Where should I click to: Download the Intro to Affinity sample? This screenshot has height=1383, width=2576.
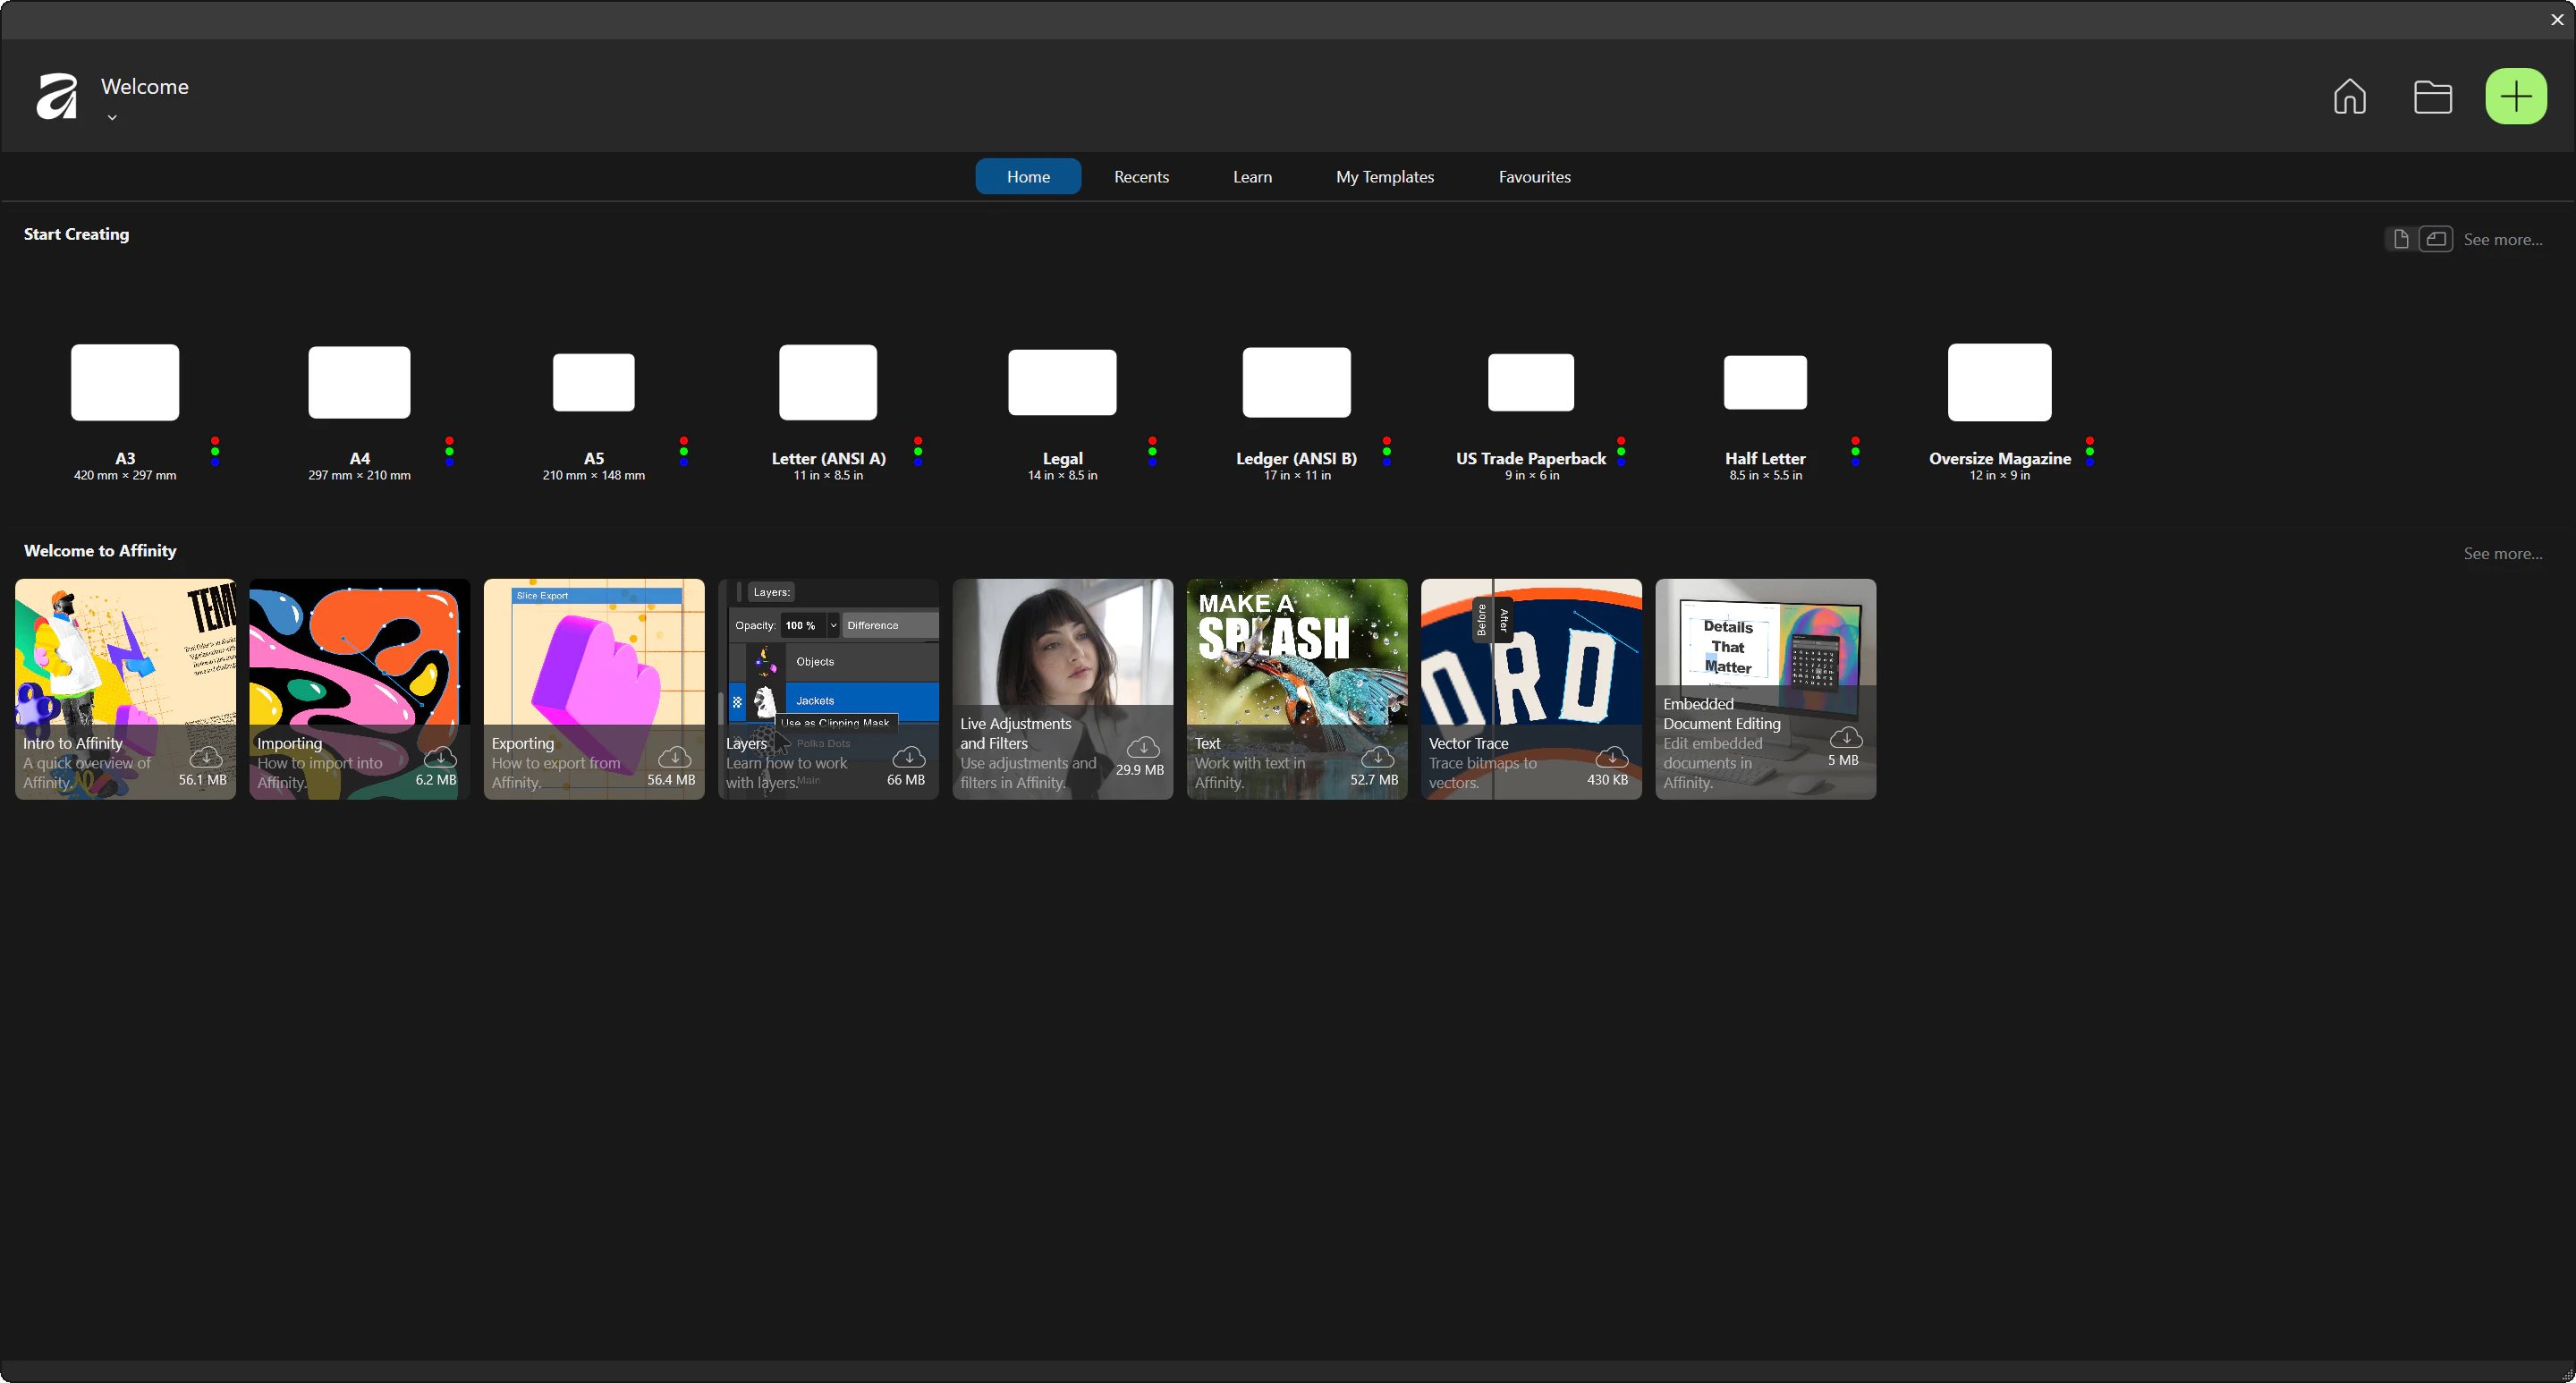pyautogui.click(x=206, y=757)
